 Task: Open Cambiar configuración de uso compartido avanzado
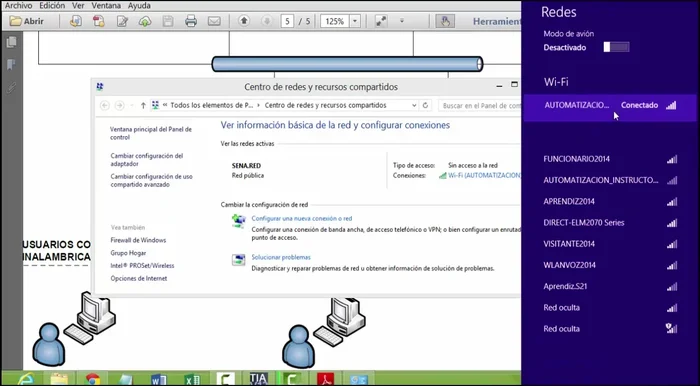tap(152, 180)
